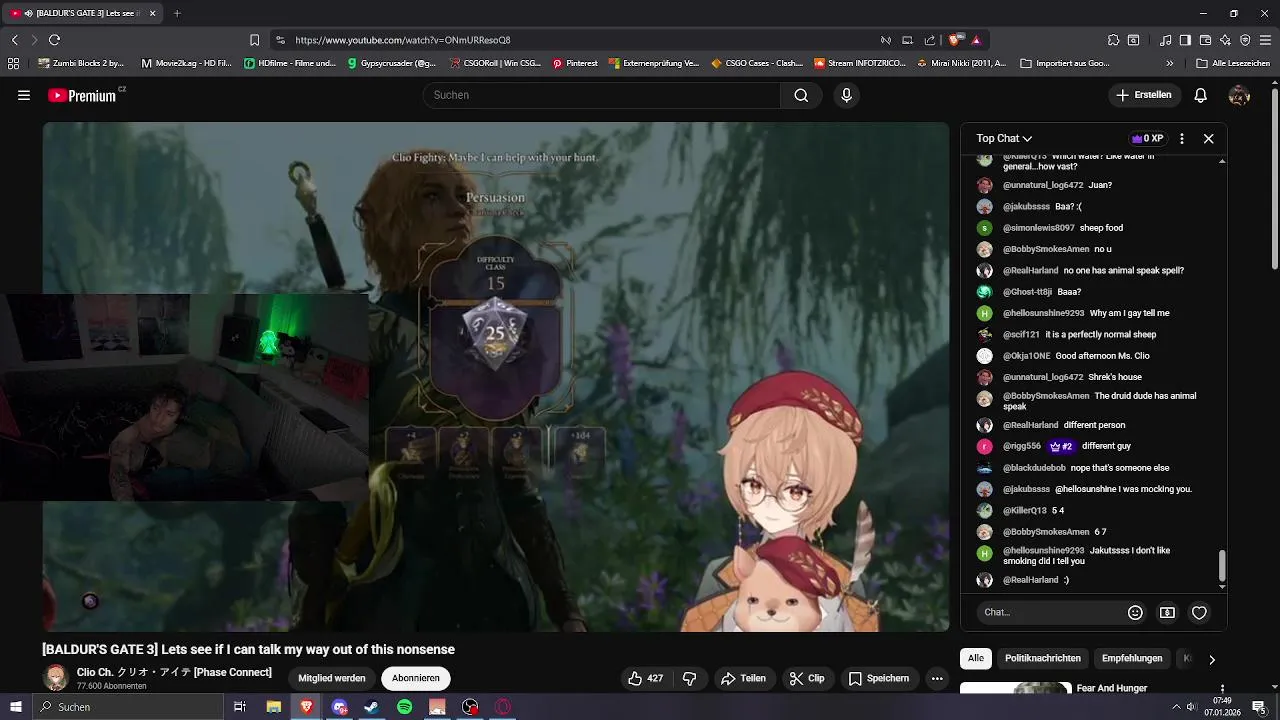The width and height of the screenshot is (1280, 720).
Task: Open Leo AI sparkle icon
Action: point(1225,40)
